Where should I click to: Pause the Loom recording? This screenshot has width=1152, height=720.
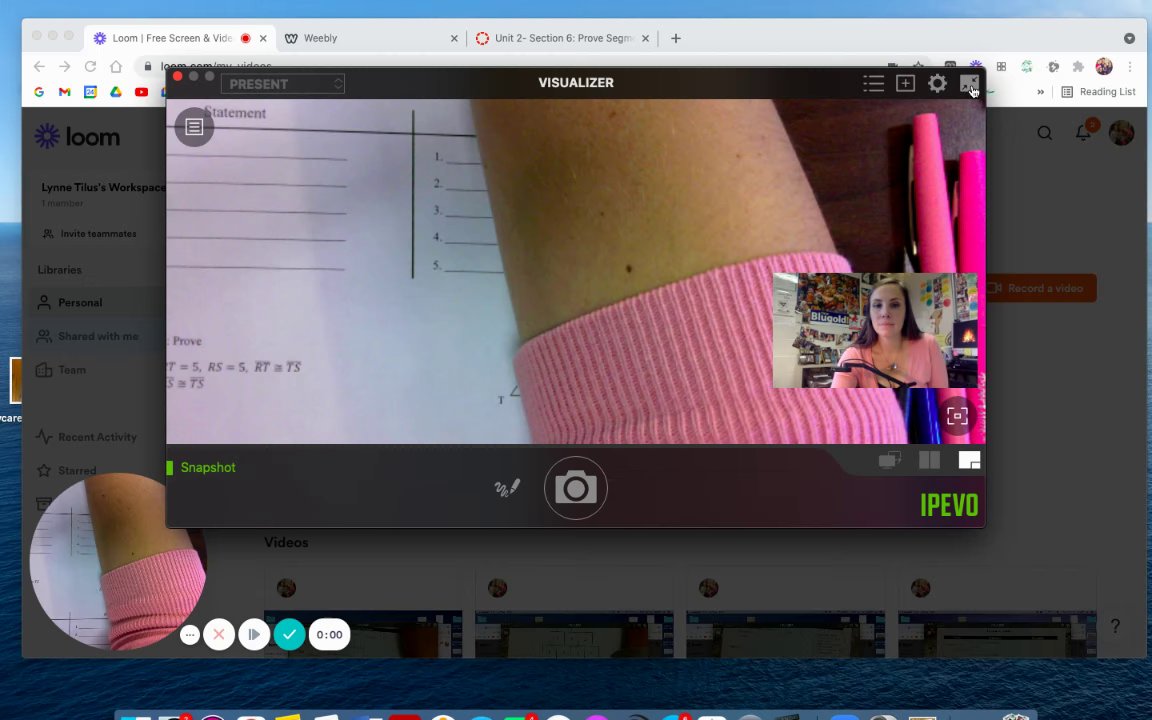pos(254,635)
